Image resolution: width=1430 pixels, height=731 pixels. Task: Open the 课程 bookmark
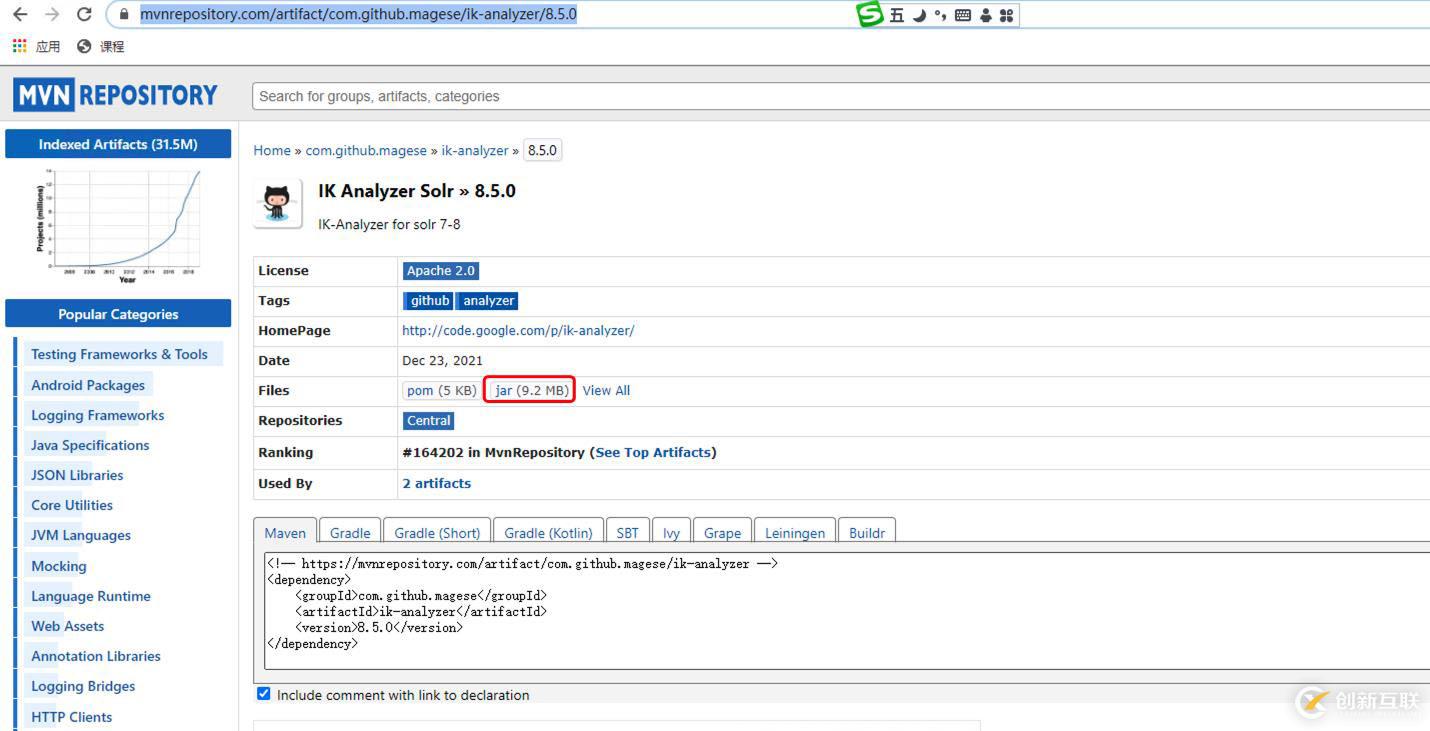pyautogui.click(x=101, y=46)
